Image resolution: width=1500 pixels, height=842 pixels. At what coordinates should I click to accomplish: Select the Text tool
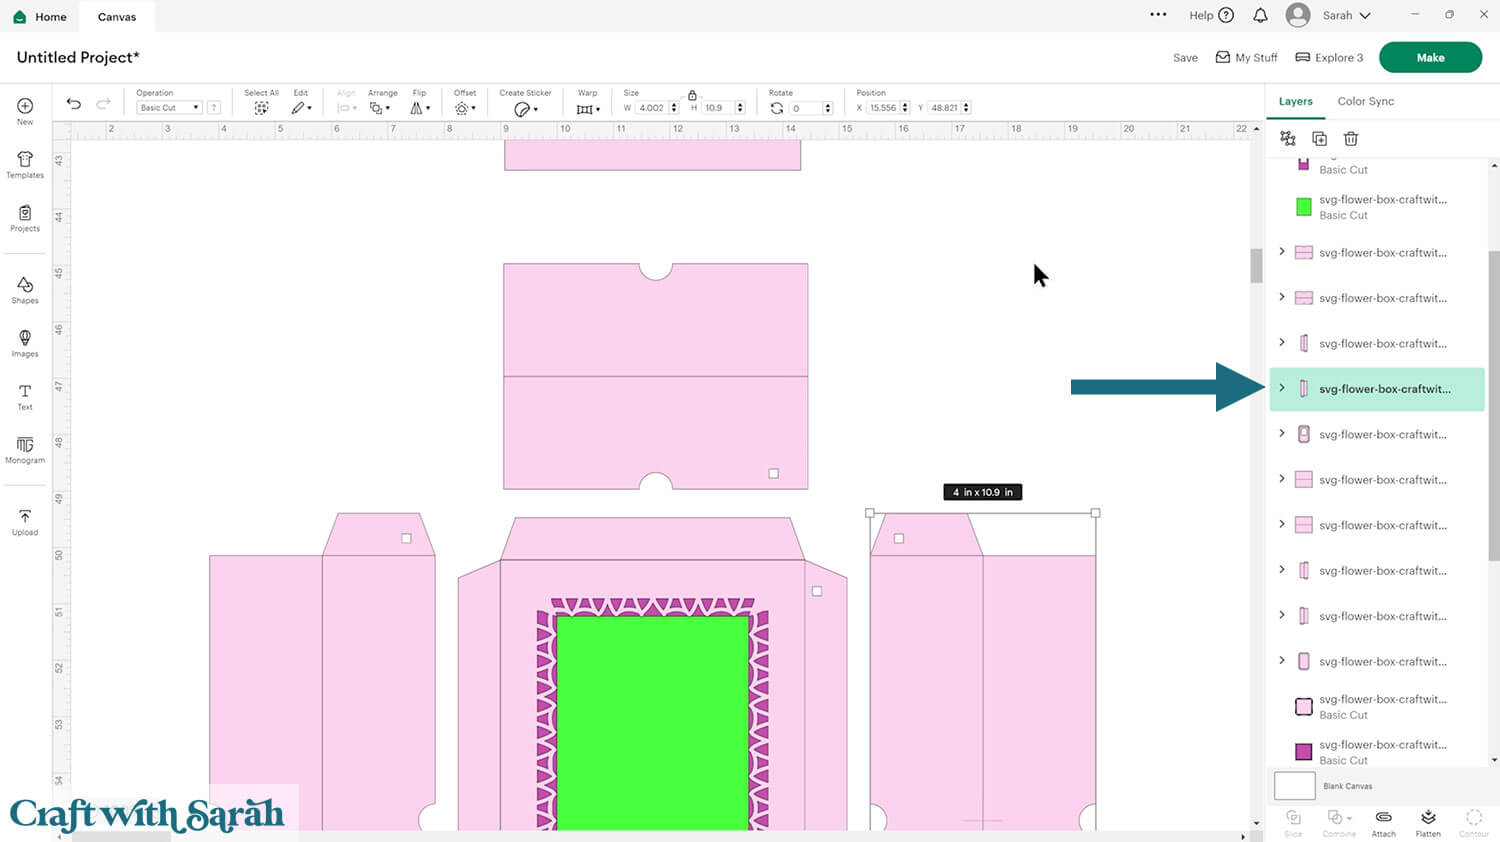point(25,396)
